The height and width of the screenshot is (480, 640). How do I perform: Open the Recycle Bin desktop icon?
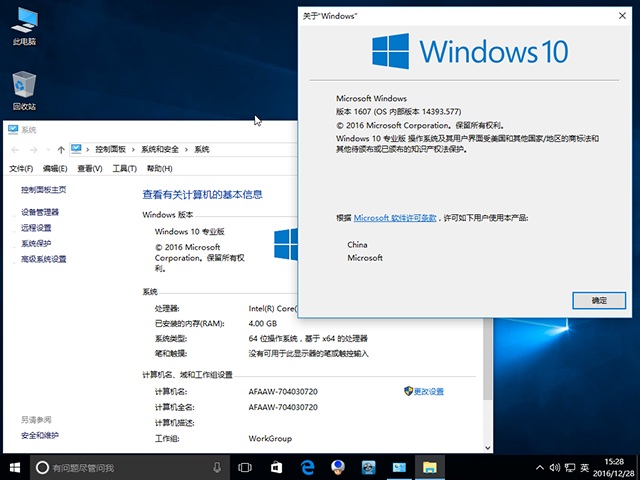pyautogui.click(x=24, y=90)
